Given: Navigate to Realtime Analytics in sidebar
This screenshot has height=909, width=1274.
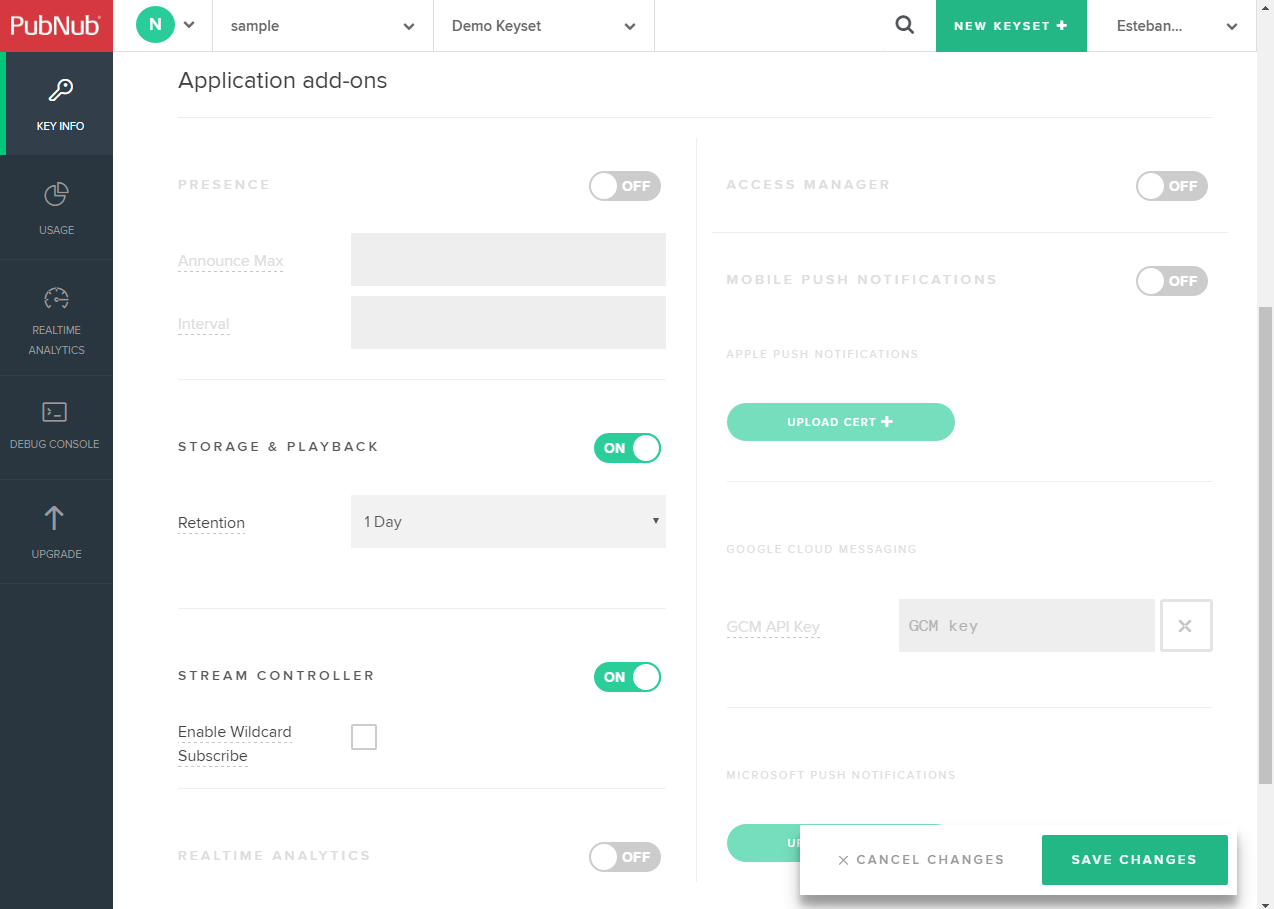Looking at the screenshot, I should (x=57, y=318).
